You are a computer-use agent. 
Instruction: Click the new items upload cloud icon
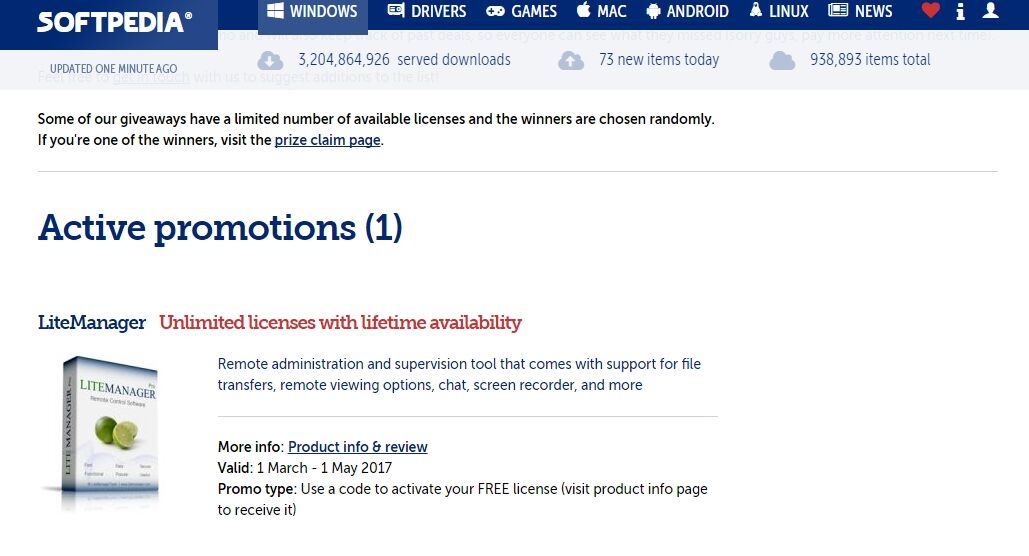[x=571, y=60]
